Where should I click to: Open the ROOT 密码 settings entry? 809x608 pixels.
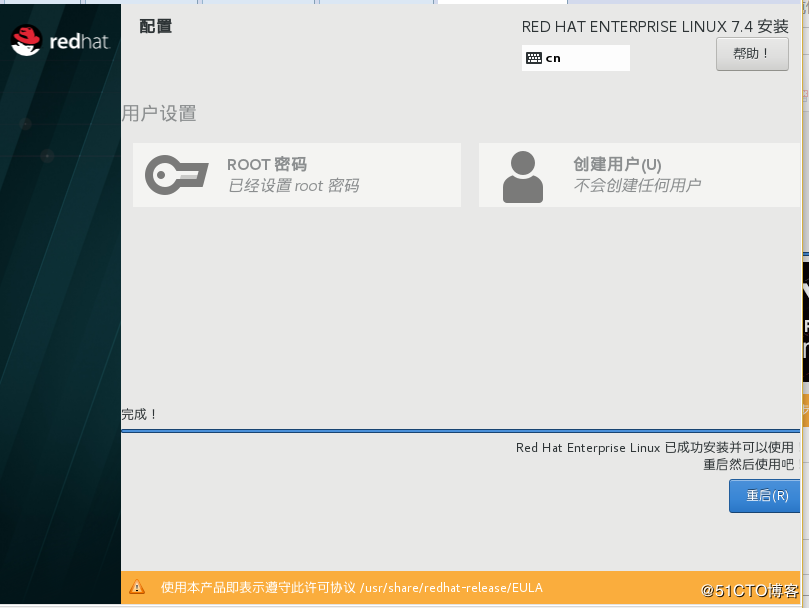point(297,175)
